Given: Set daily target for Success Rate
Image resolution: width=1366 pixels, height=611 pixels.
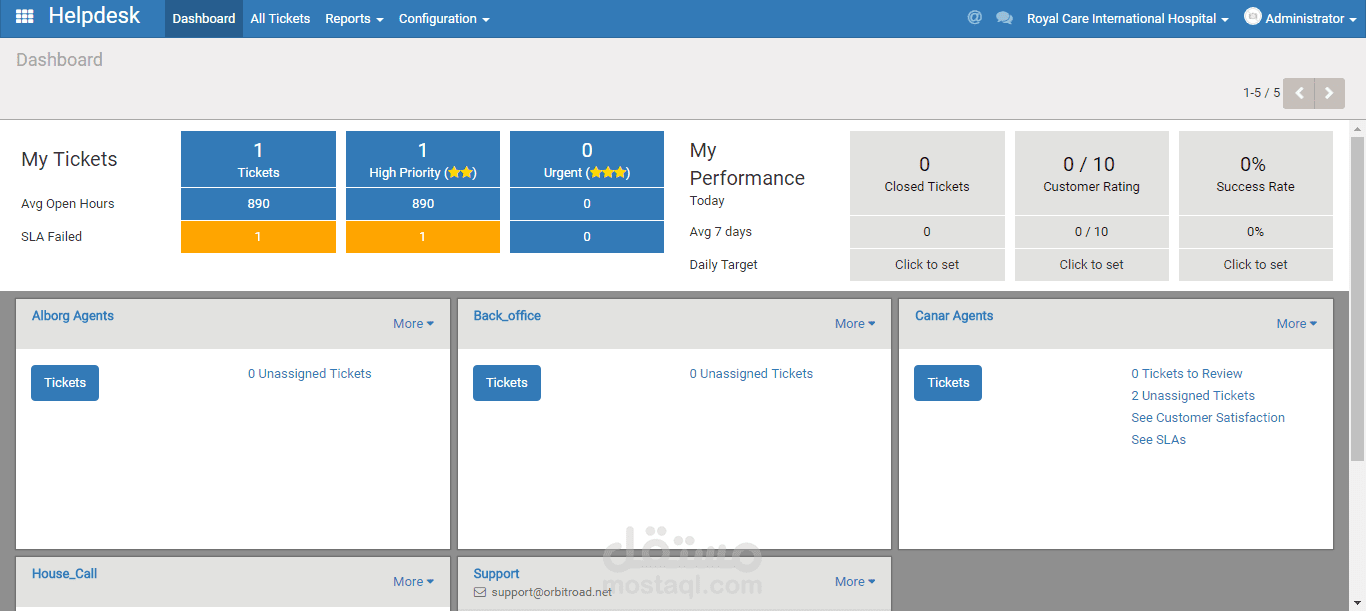Looking at the screenshot, I should (1256, 265).
